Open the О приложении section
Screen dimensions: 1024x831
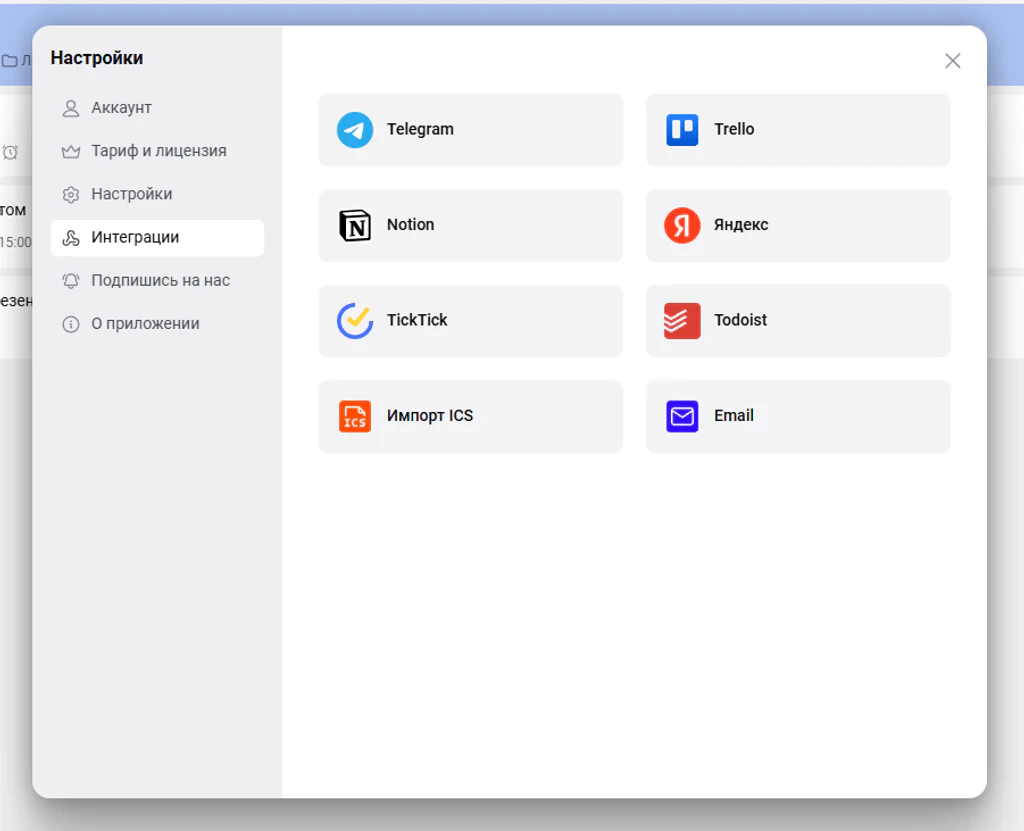point(157,324)
